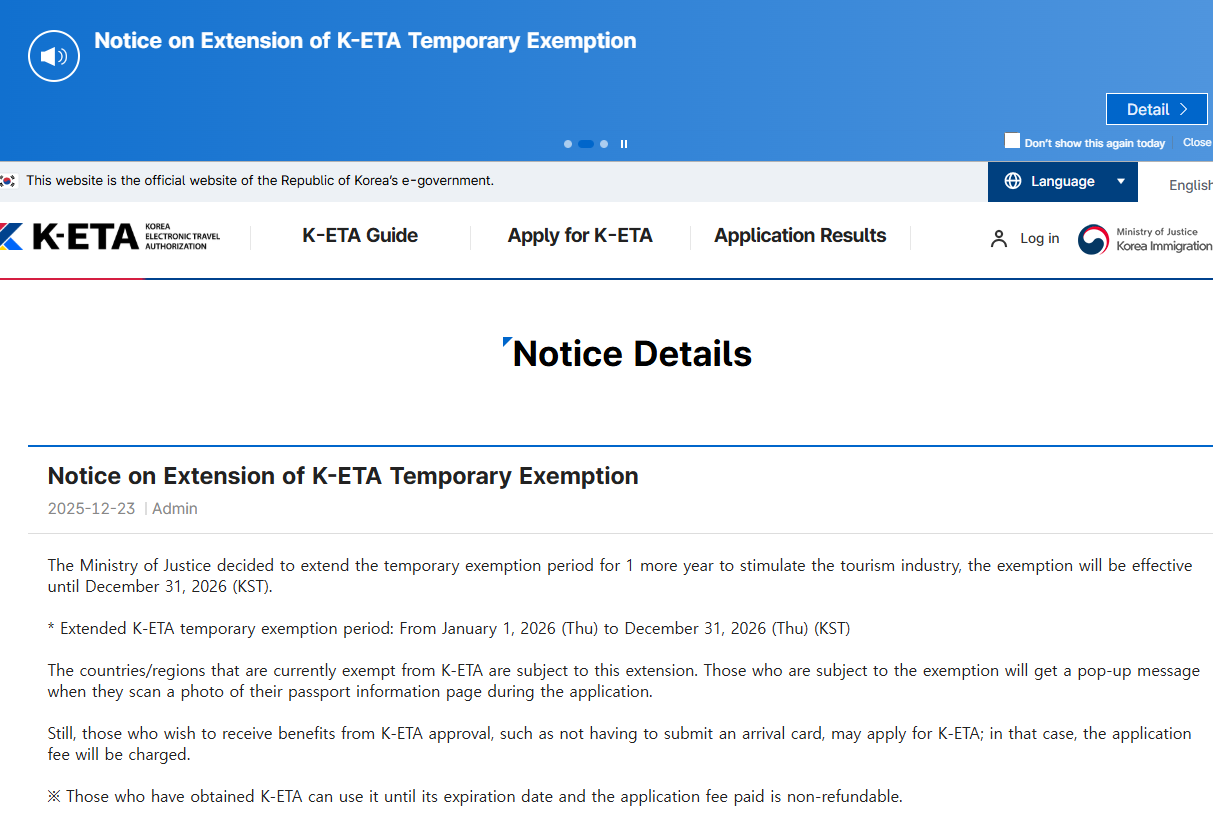The width and height of the screenshot is (1213, 813).
Task: Select English as current language
Action: click(1190, 185)
